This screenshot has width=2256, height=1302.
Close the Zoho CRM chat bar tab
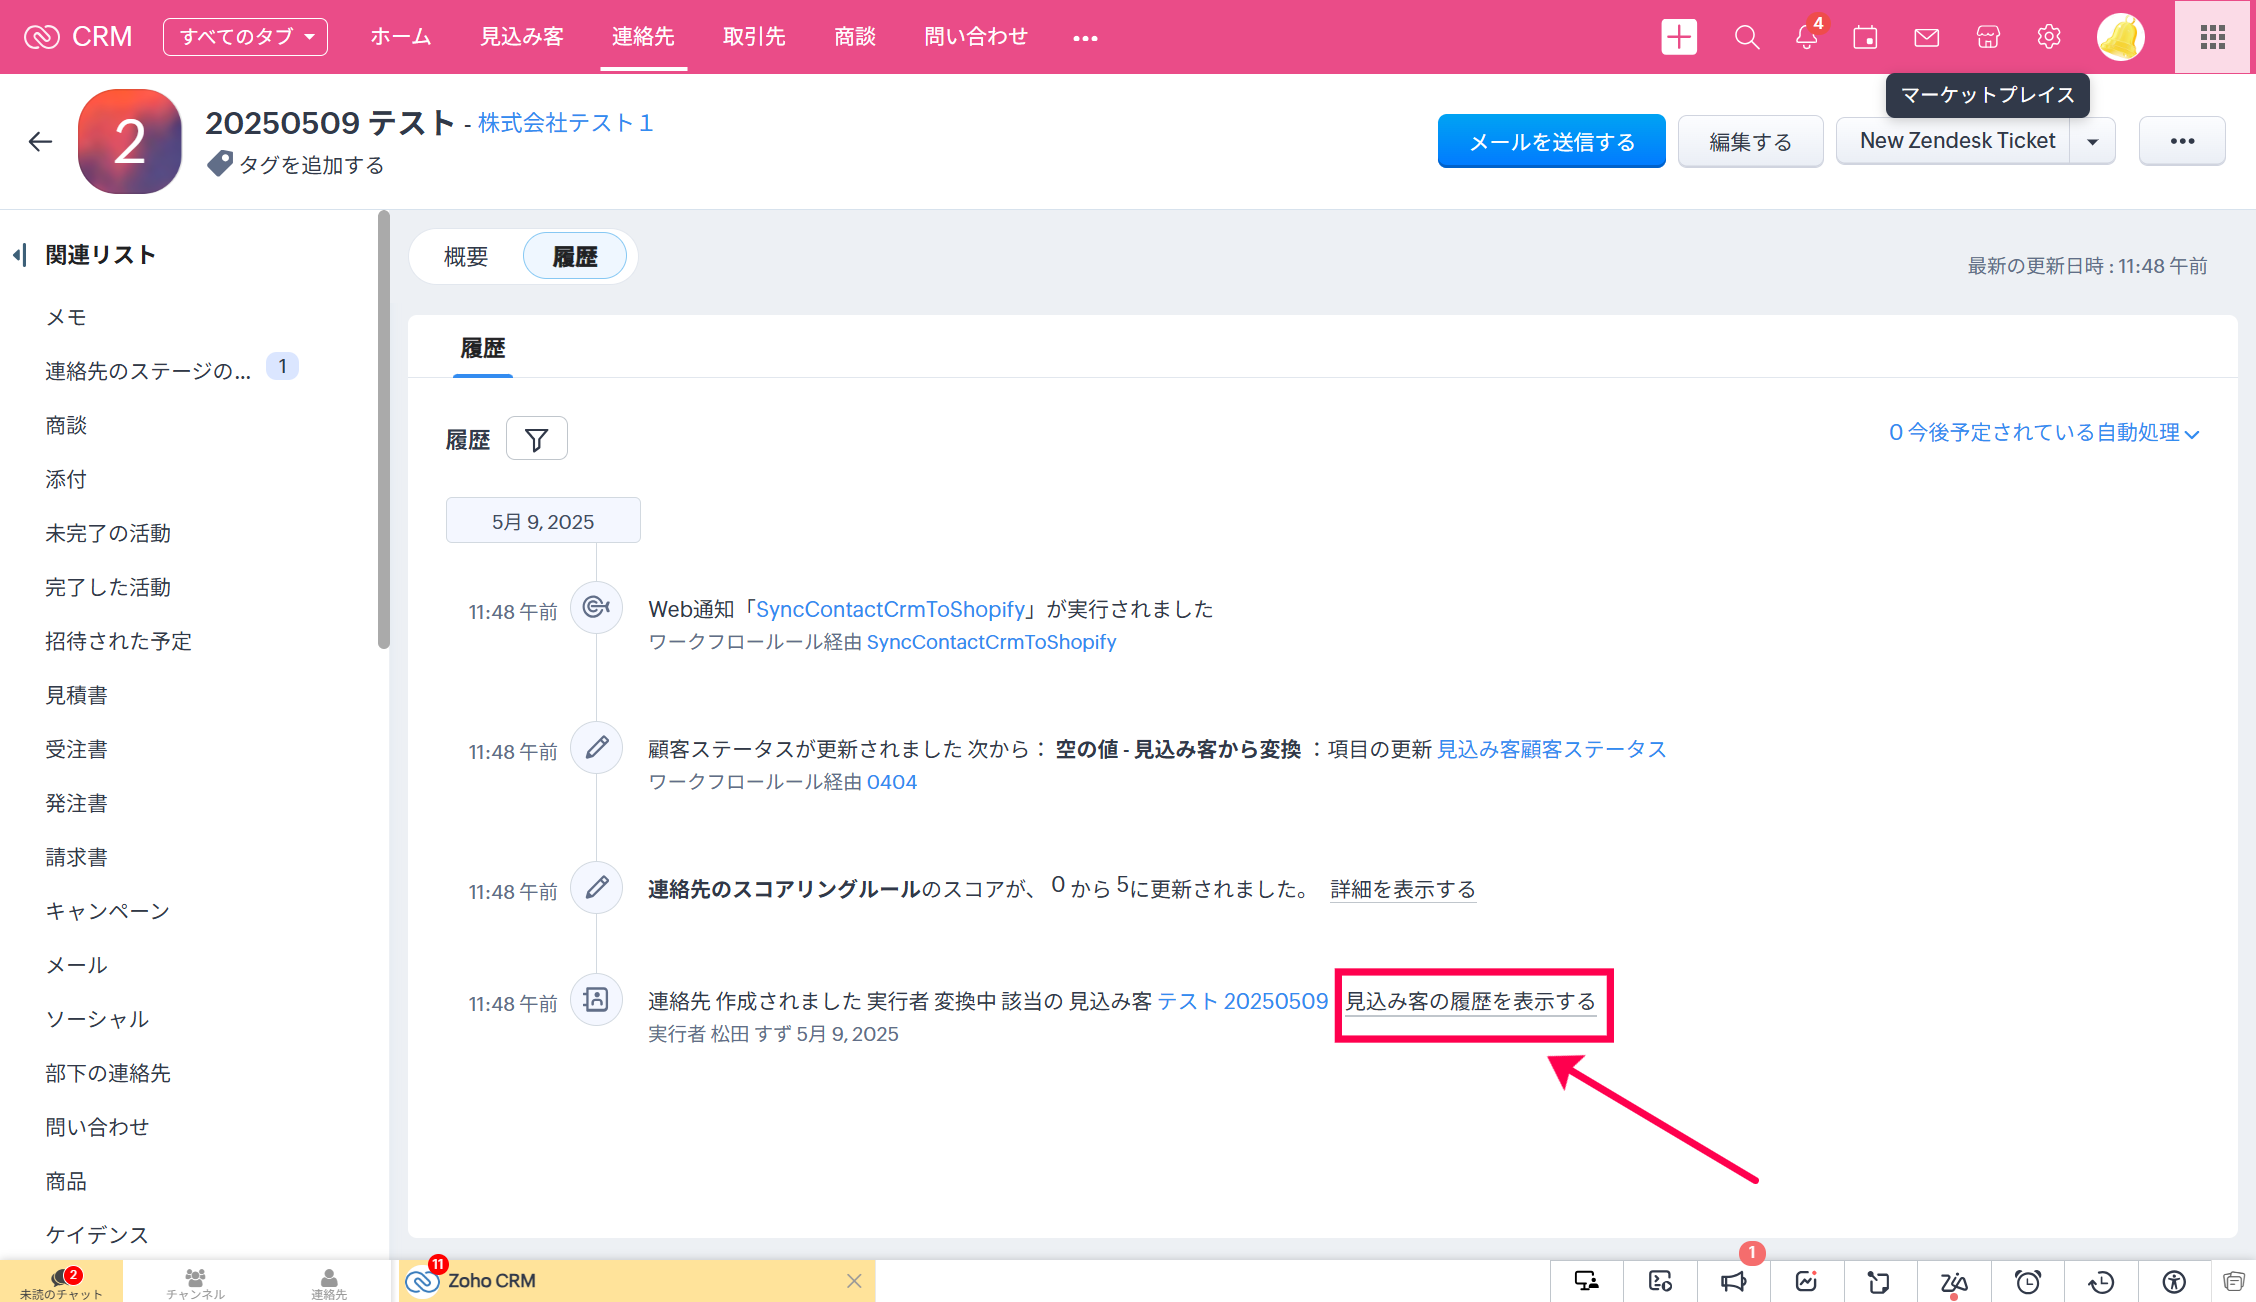pyautogui.click(x=854, y=1281)
